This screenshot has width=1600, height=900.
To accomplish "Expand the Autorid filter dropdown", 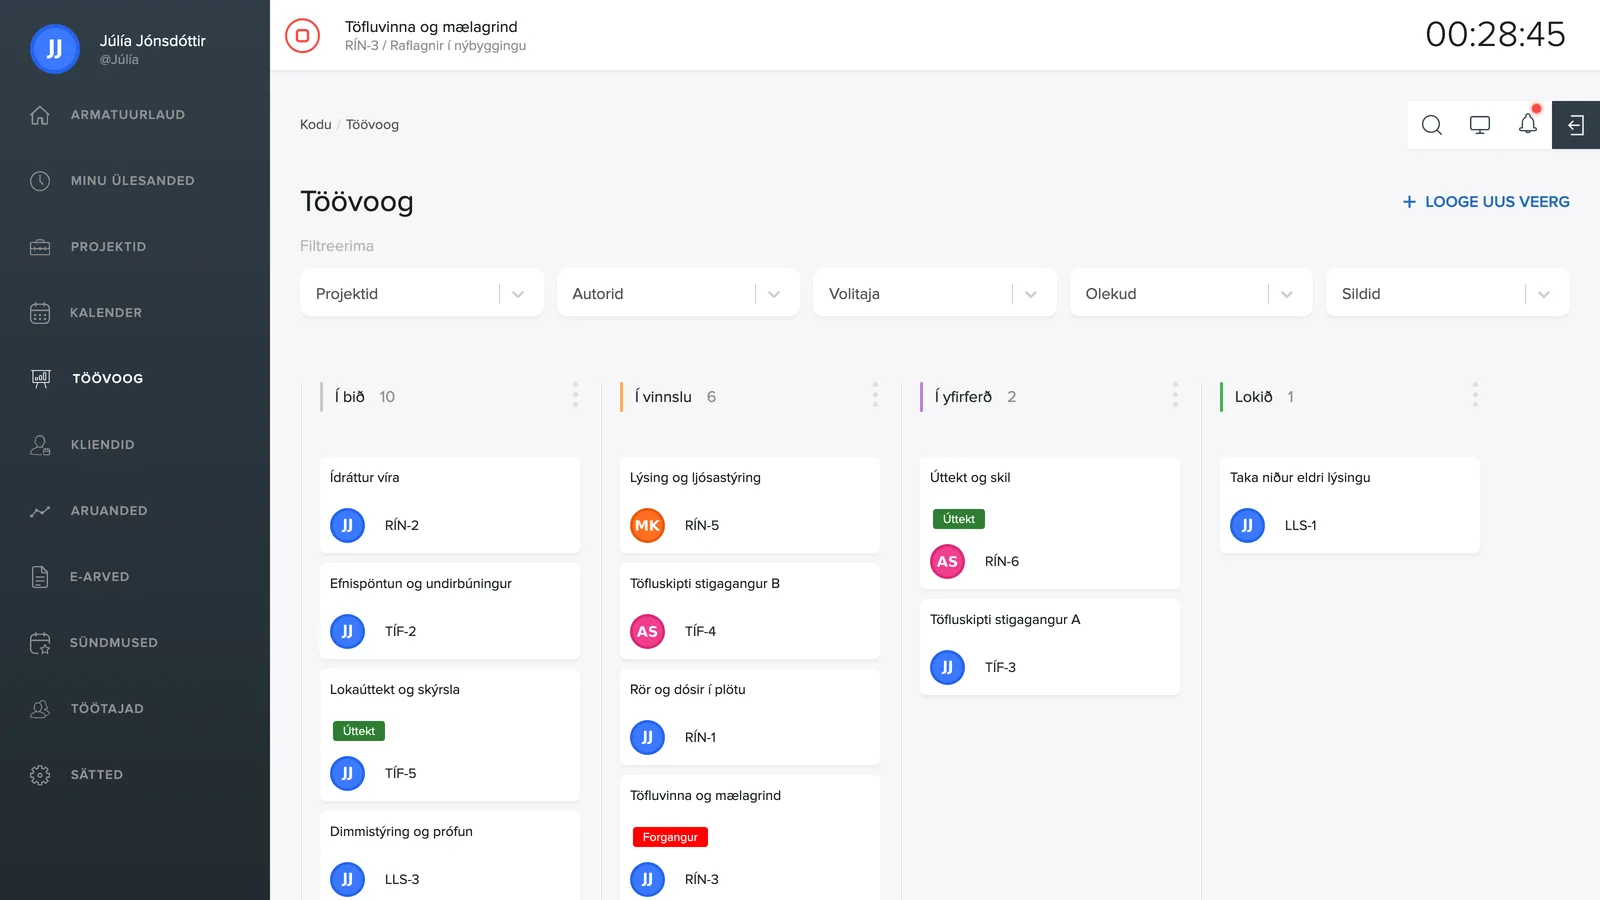I will pyautogui.click(x=678, y=293).
